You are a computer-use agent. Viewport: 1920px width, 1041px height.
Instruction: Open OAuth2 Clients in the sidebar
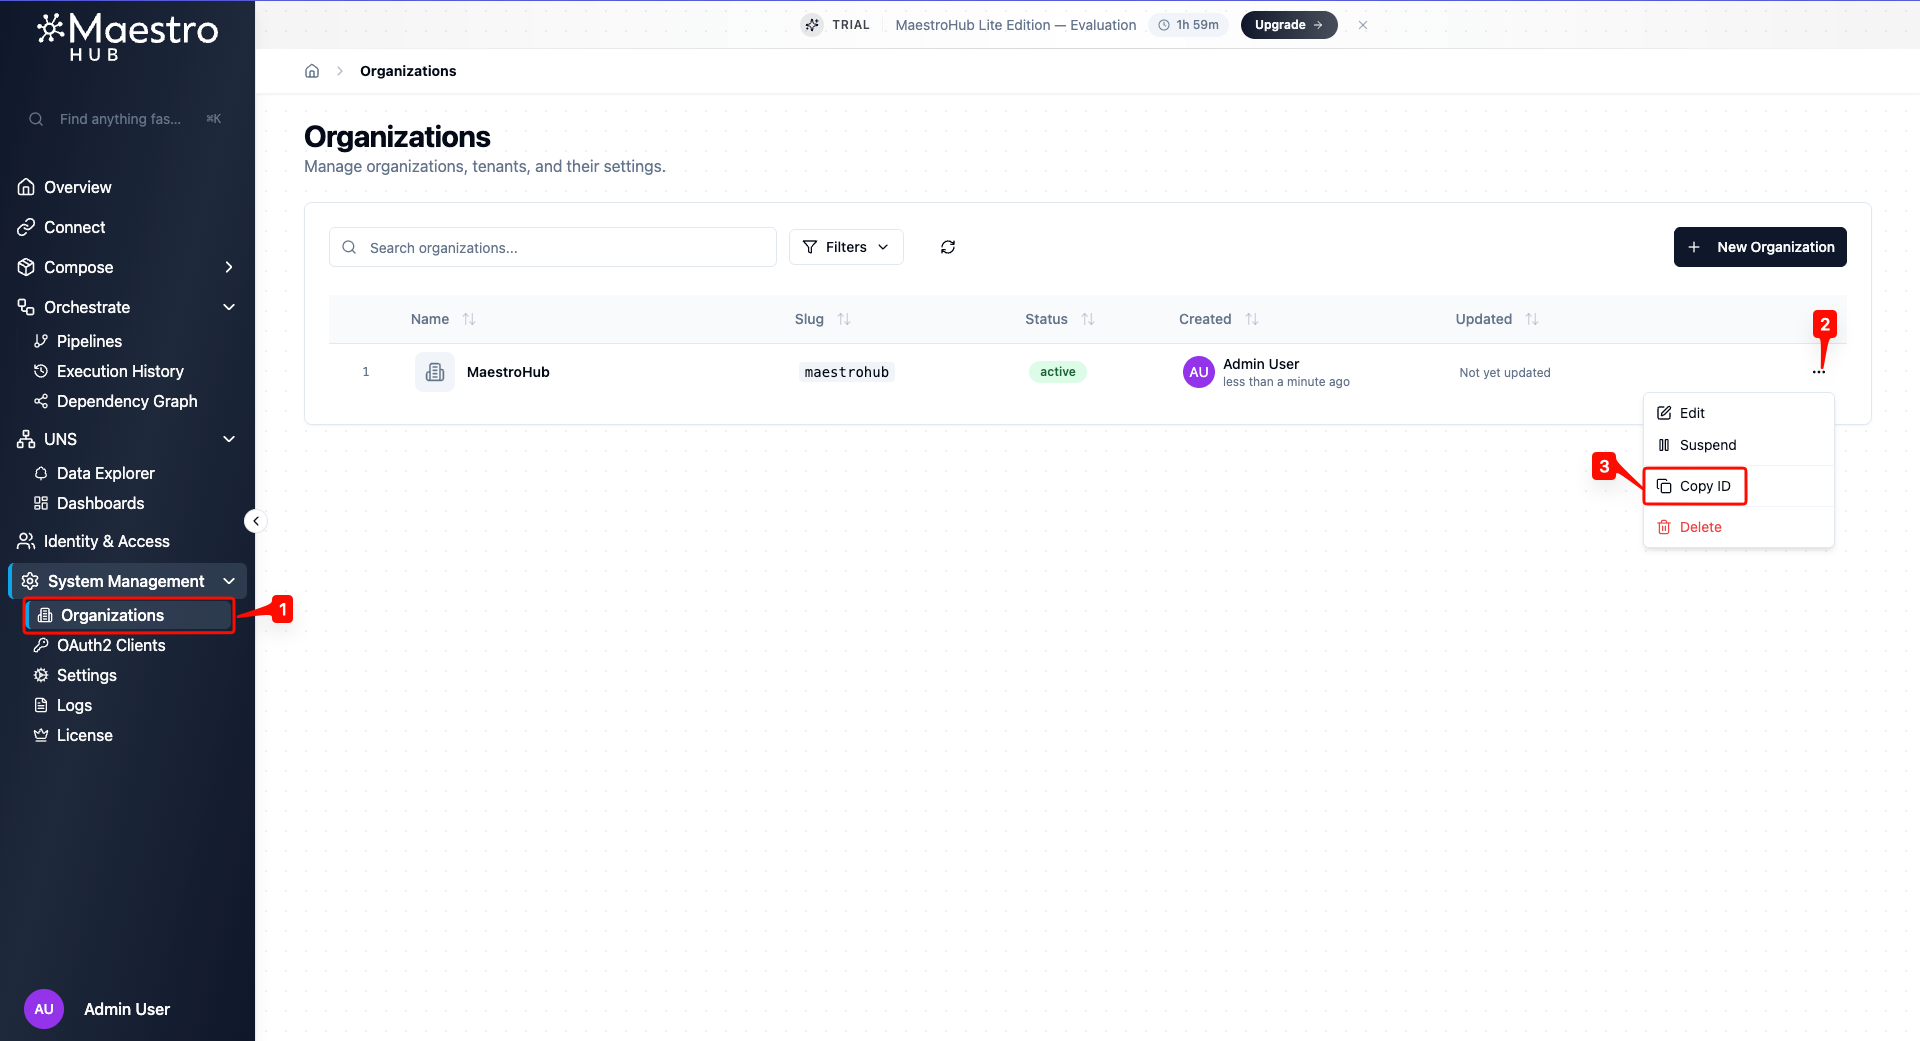pyautogui.click(x=111, y=645)
